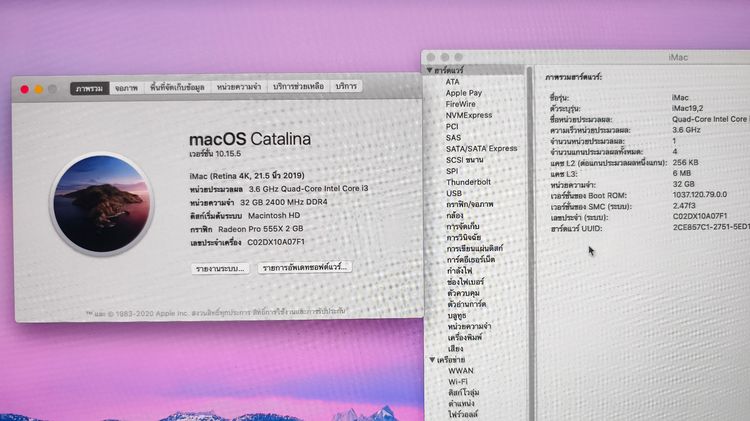Select การ์ดอีเธอร์เน็ต (Ethernet Cards) entry
750x421 pixels.
coord(471,259)
